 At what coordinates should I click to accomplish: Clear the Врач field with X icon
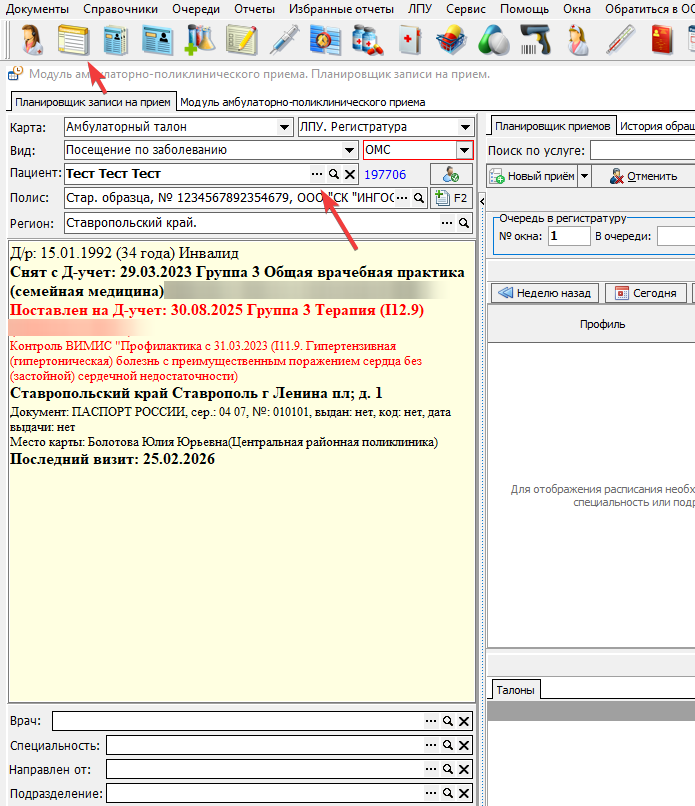point(464,721)
